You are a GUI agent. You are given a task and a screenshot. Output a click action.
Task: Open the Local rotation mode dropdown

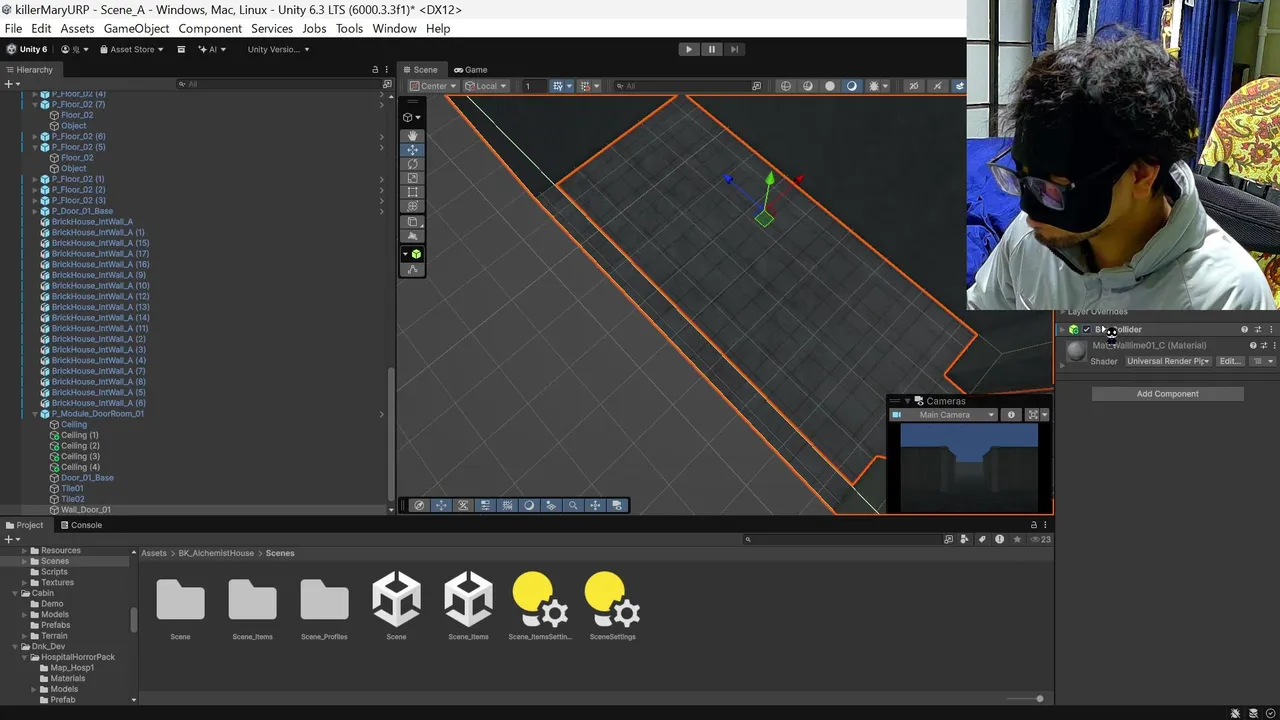(486, 86)
